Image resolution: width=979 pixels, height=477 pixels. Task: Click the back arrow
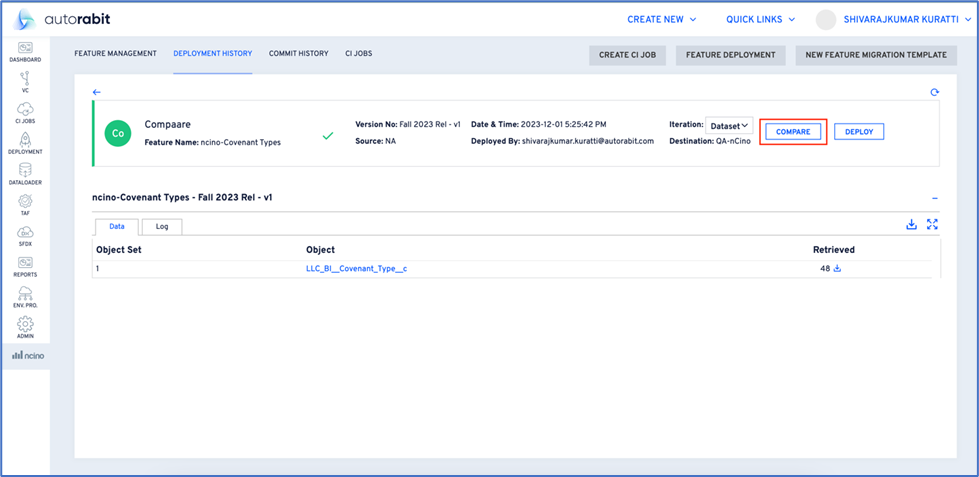pyautogui.click(x=97, y=92)
